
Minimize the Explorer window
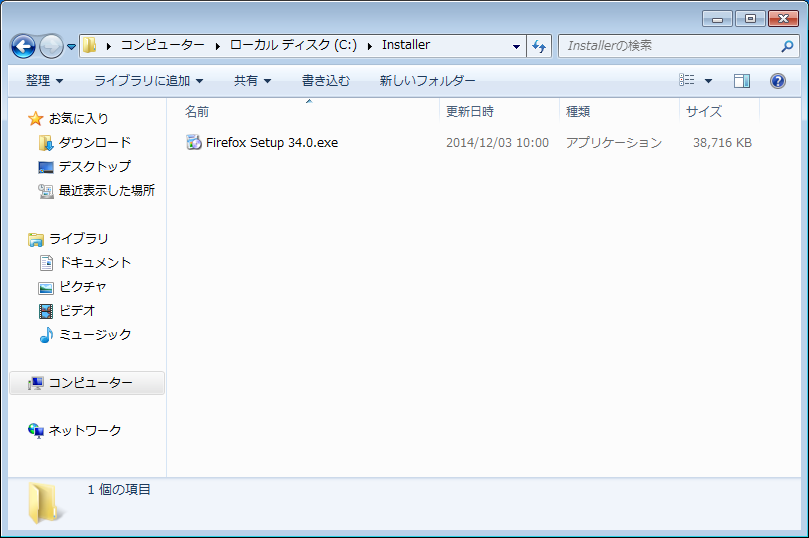point(717,19)
